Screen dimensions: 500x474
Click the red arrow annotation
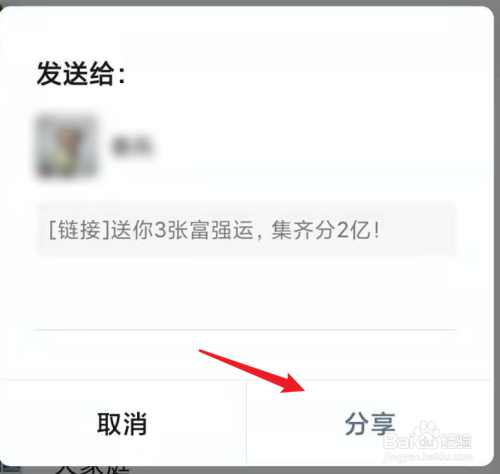click(x=252, y=371)
